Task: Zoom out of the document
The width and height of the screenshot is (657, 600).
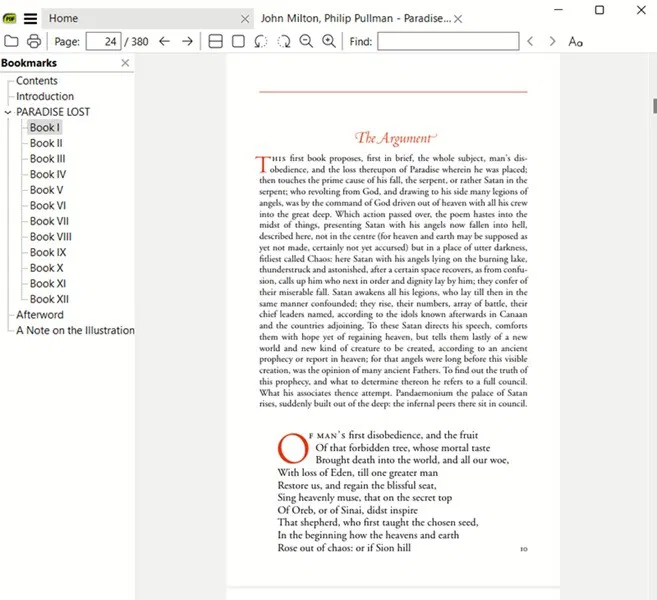Action: (x=306, y=41)
